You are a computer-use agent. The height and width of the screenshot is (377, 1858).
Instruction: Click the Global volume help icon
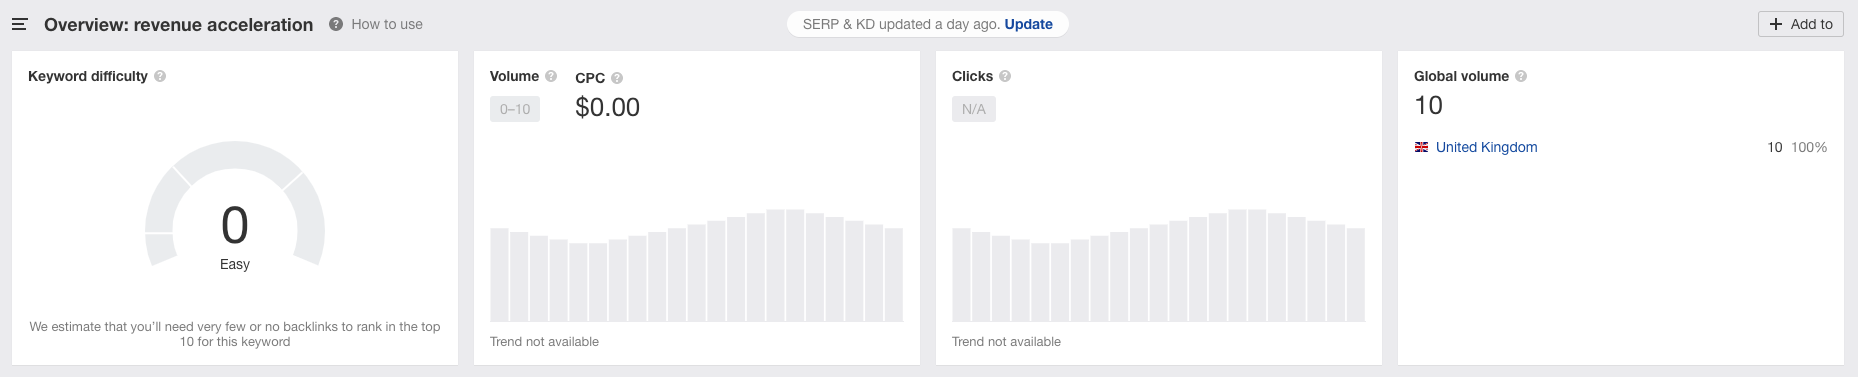click(x=1521, y=76)
